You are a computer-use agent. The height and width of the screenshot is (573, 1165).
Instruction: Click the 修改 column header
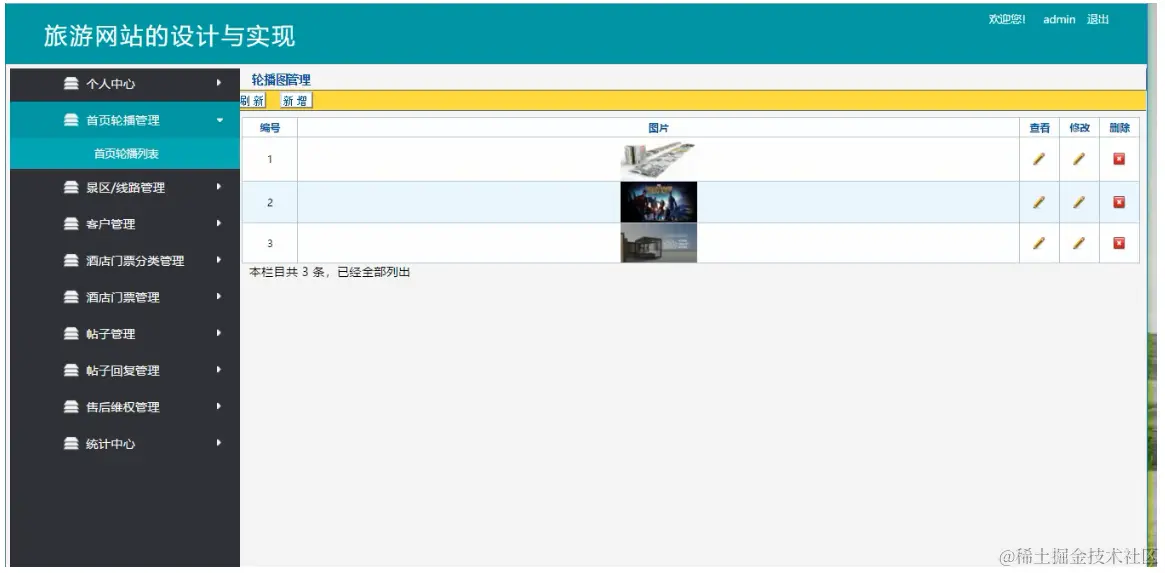click(1080, 128)
